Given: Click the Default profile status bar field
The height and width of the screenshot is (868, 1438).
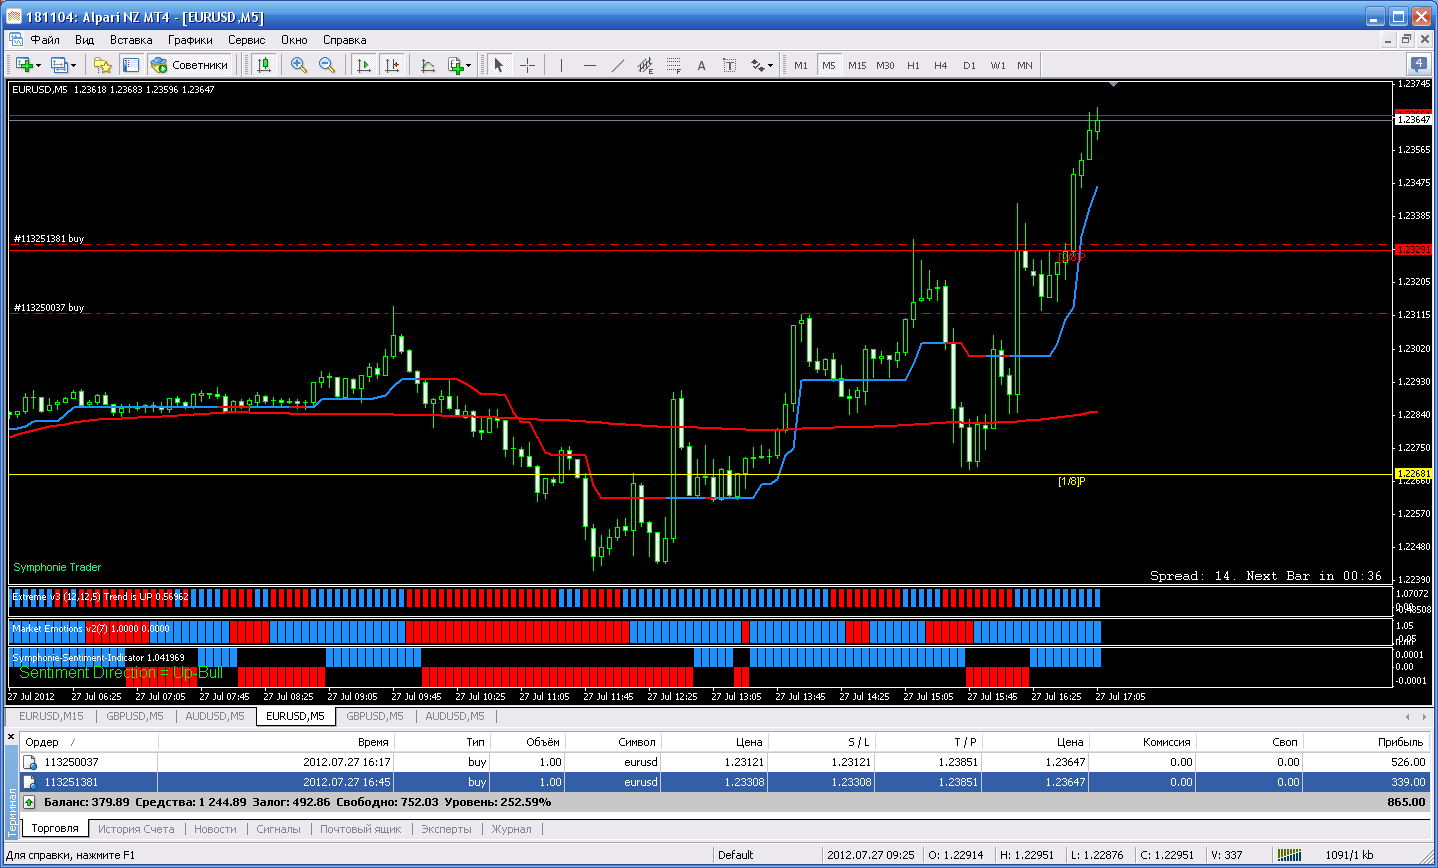Looking at the screenshot, I should click(767, 855).
